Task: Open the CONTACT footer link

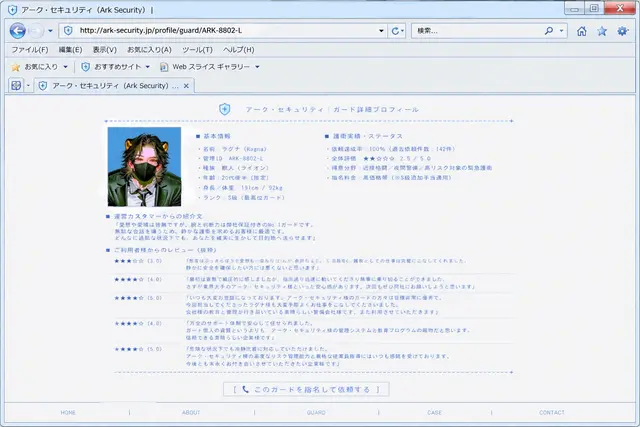Action: click(x=551, y=413)
